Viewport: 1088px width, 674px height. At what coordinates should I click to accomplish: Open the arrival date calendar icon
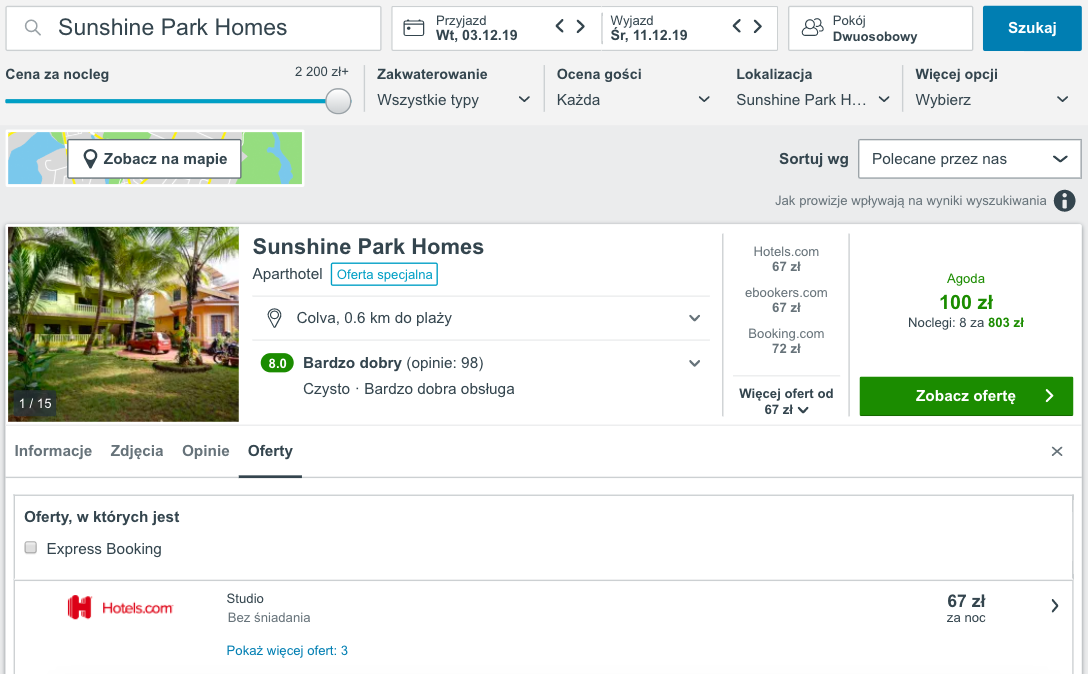point(414,28)
